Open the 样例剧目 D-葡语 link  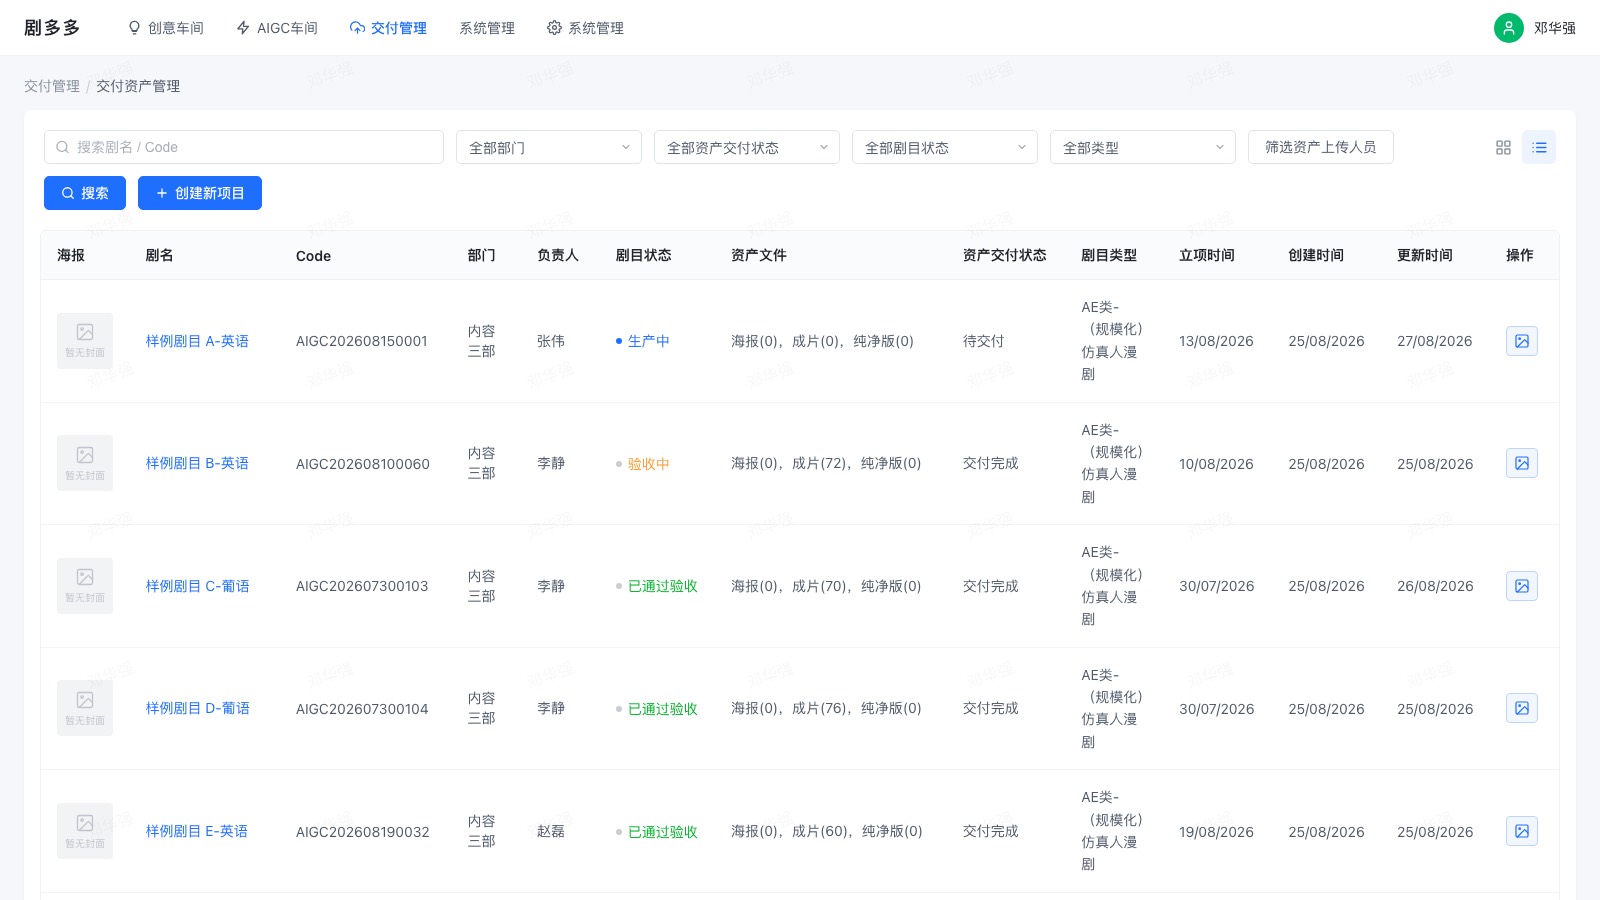coord(198,708)
